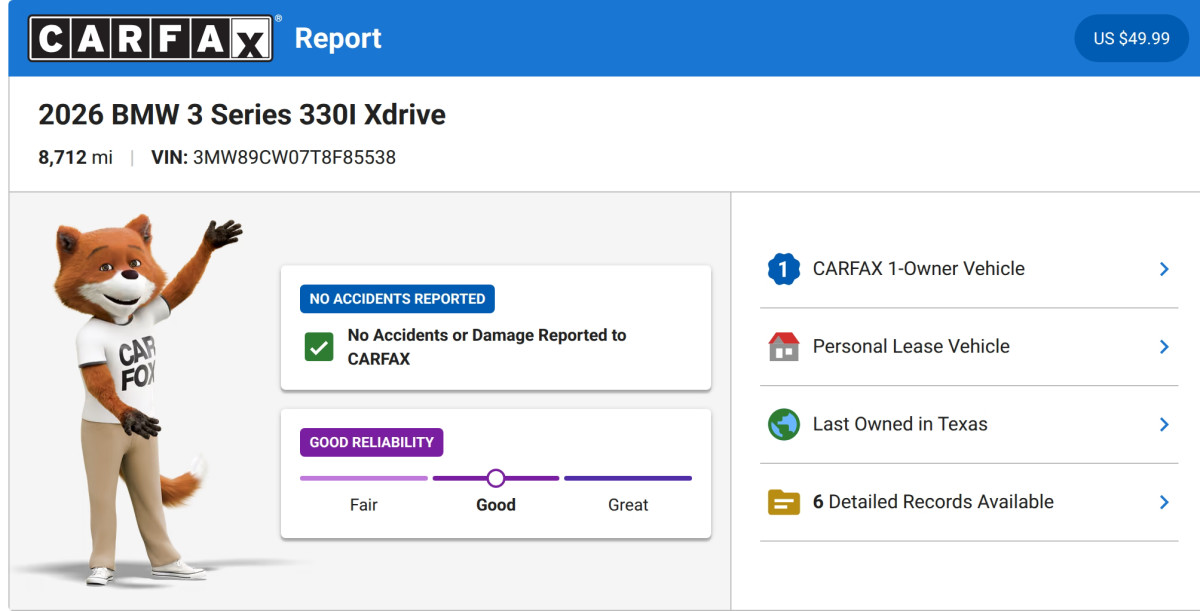Image resolution: width=1200 pixels, height=611 pixels.
Task: Open the 6 Detailed Records Available link
Action: 969,502
